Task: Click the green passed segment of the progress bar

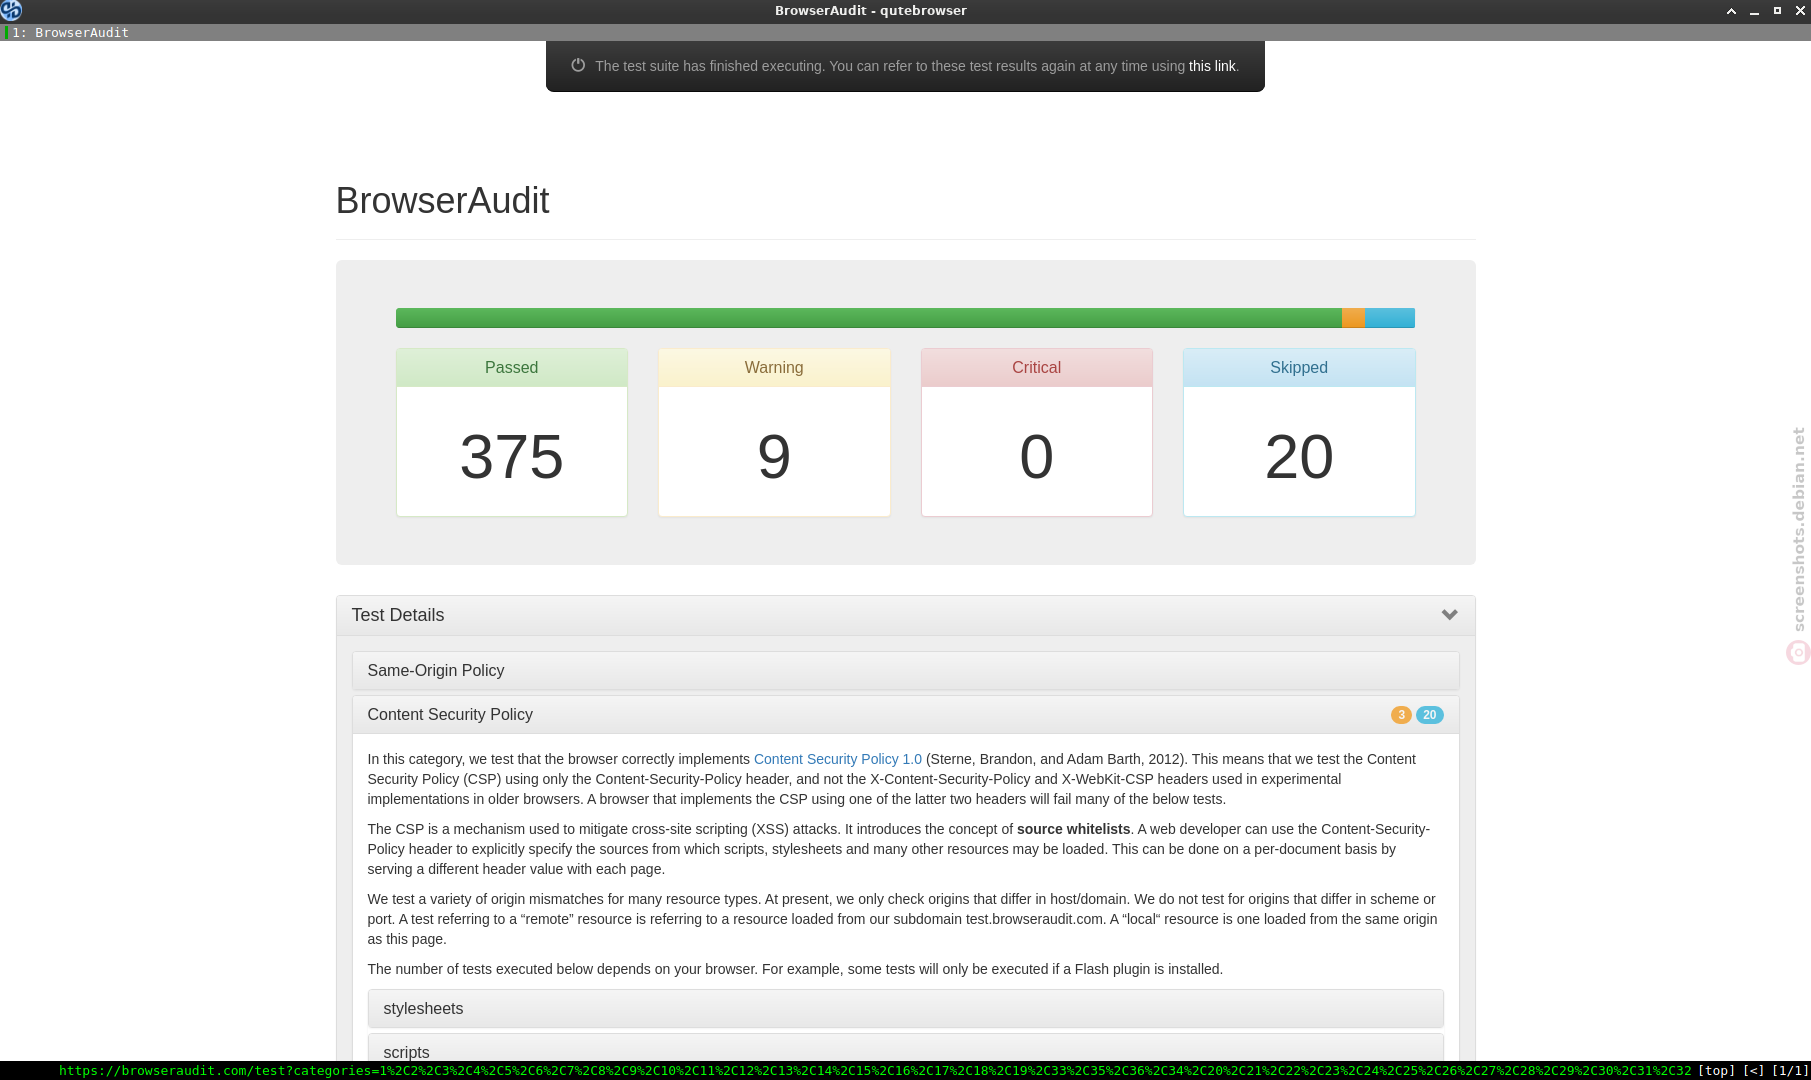Action: point(868,318)
